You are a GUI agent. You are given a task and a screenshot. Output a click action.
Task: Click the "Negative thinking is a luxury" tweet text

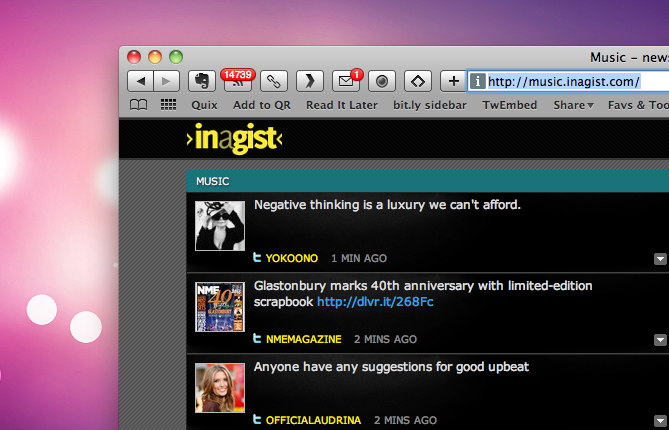click(x=387, y=205)
